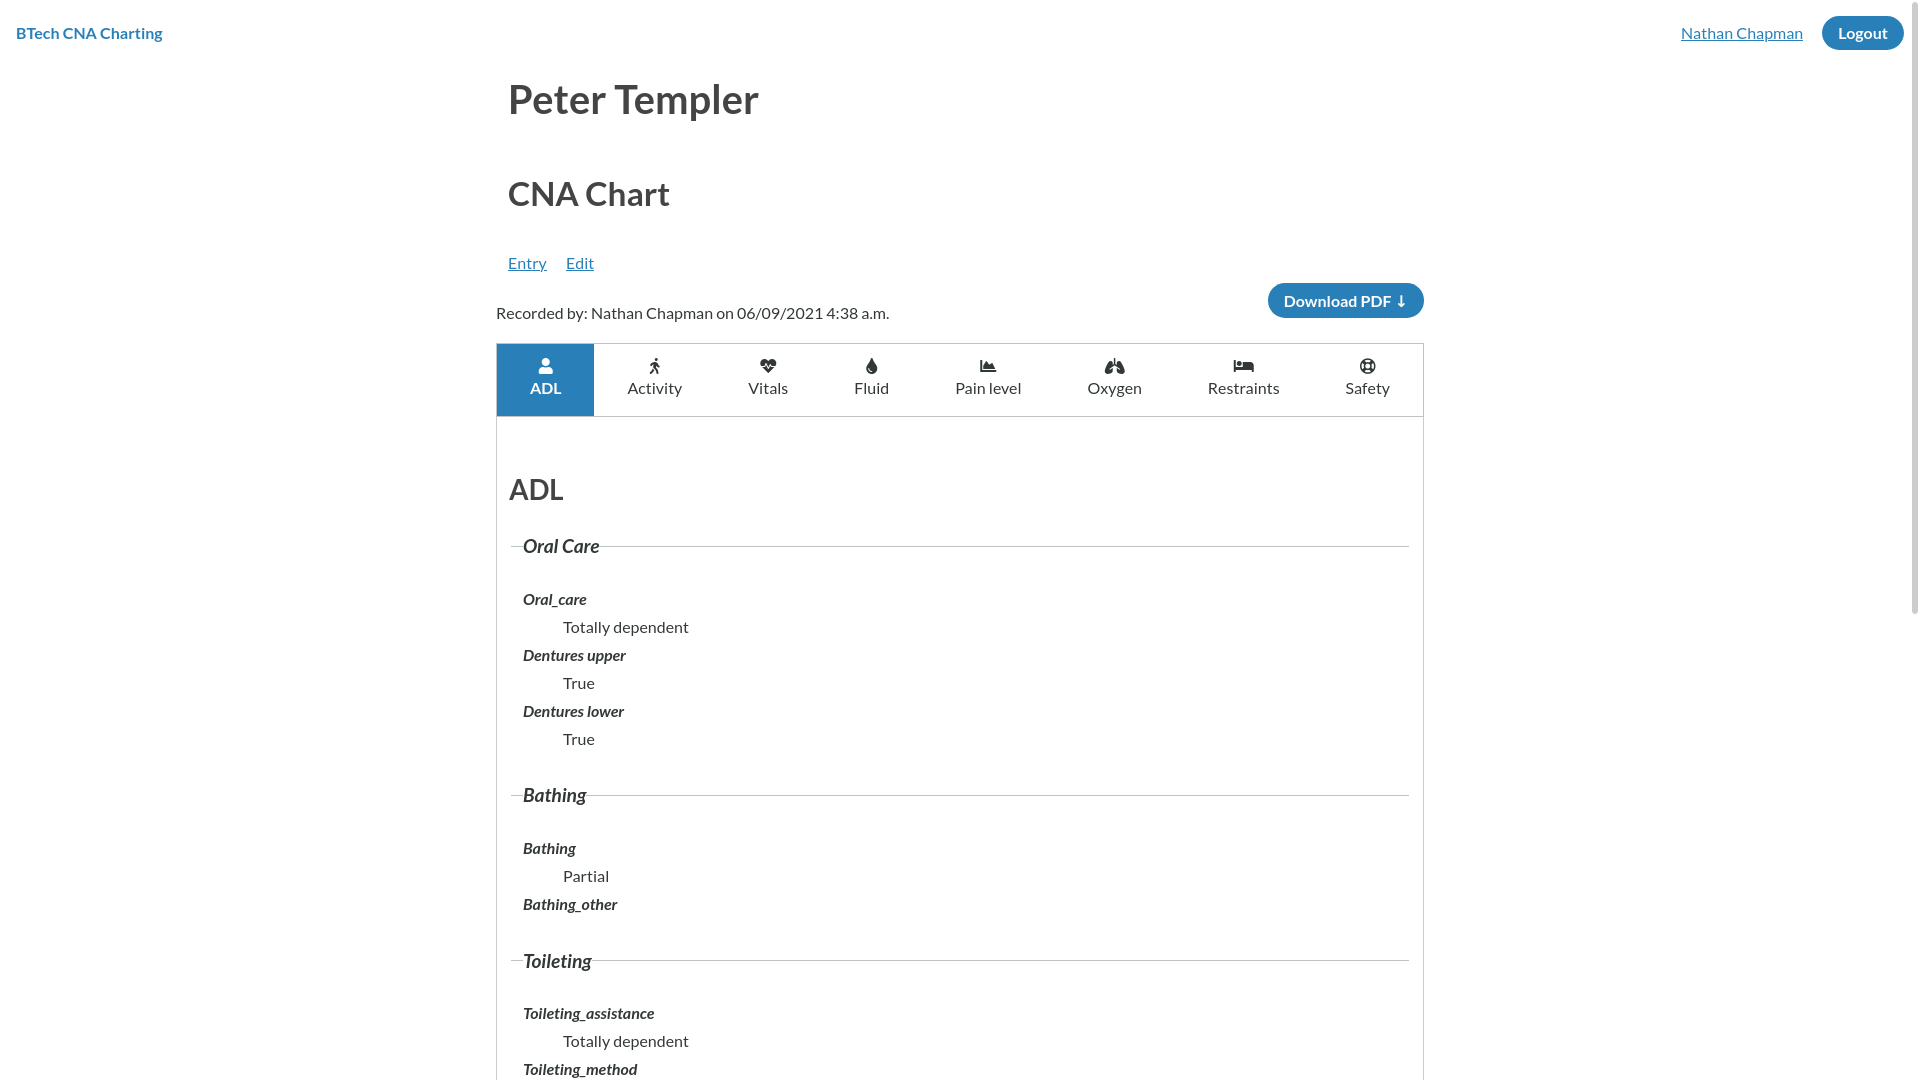Go to BTech CNA Charting home

[89, 33]
